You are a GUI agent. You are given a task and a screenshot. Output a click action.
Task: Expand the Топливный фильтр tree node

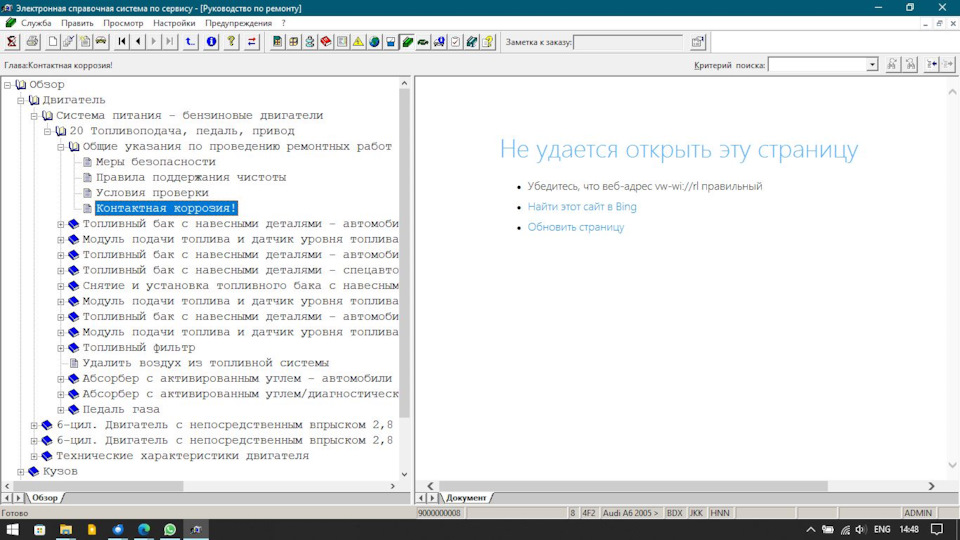tap(61, 347)
